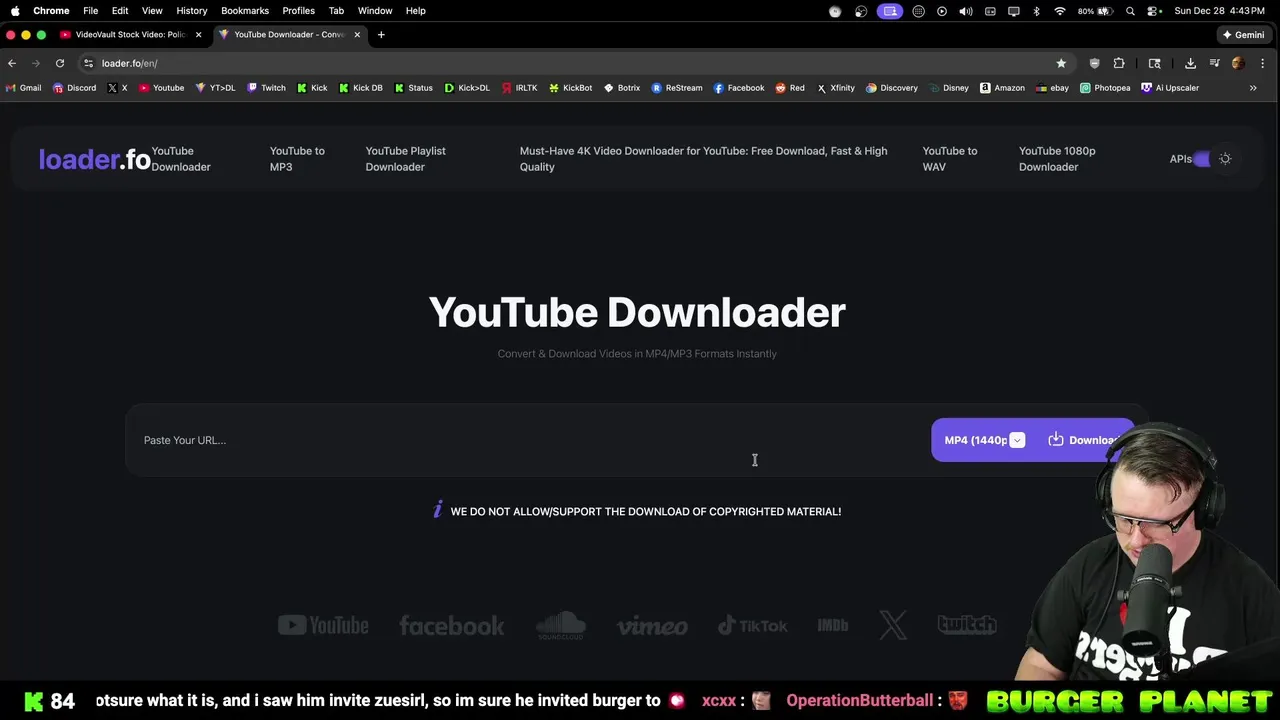Open the Window menu
Viewport: 1280px width, 720px height.
pyautogui.click(x=375, y=11)
